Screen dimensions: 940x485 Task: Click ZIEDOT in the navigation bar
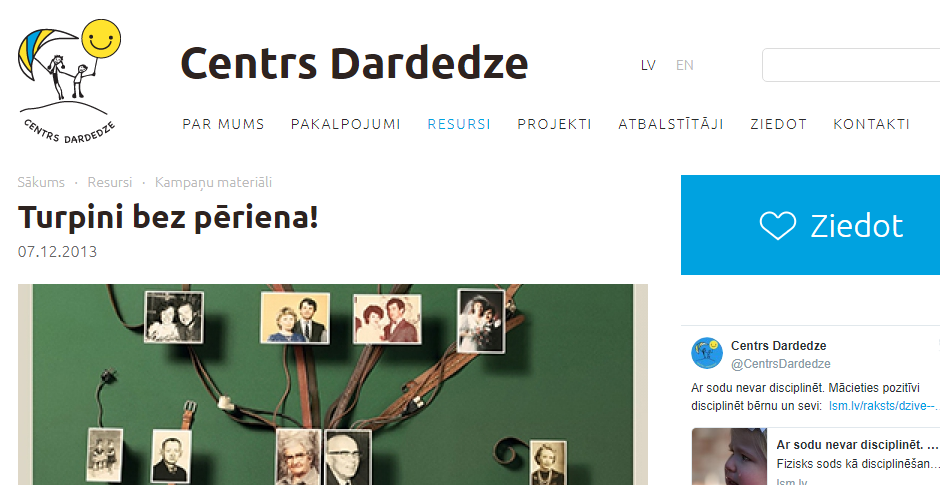click(x=778, y=124)
